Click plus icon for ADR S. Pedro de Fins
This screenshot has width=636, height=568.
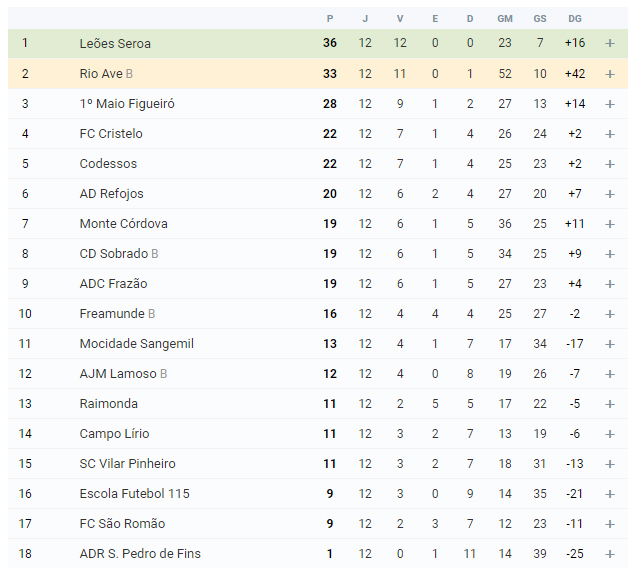610,554
